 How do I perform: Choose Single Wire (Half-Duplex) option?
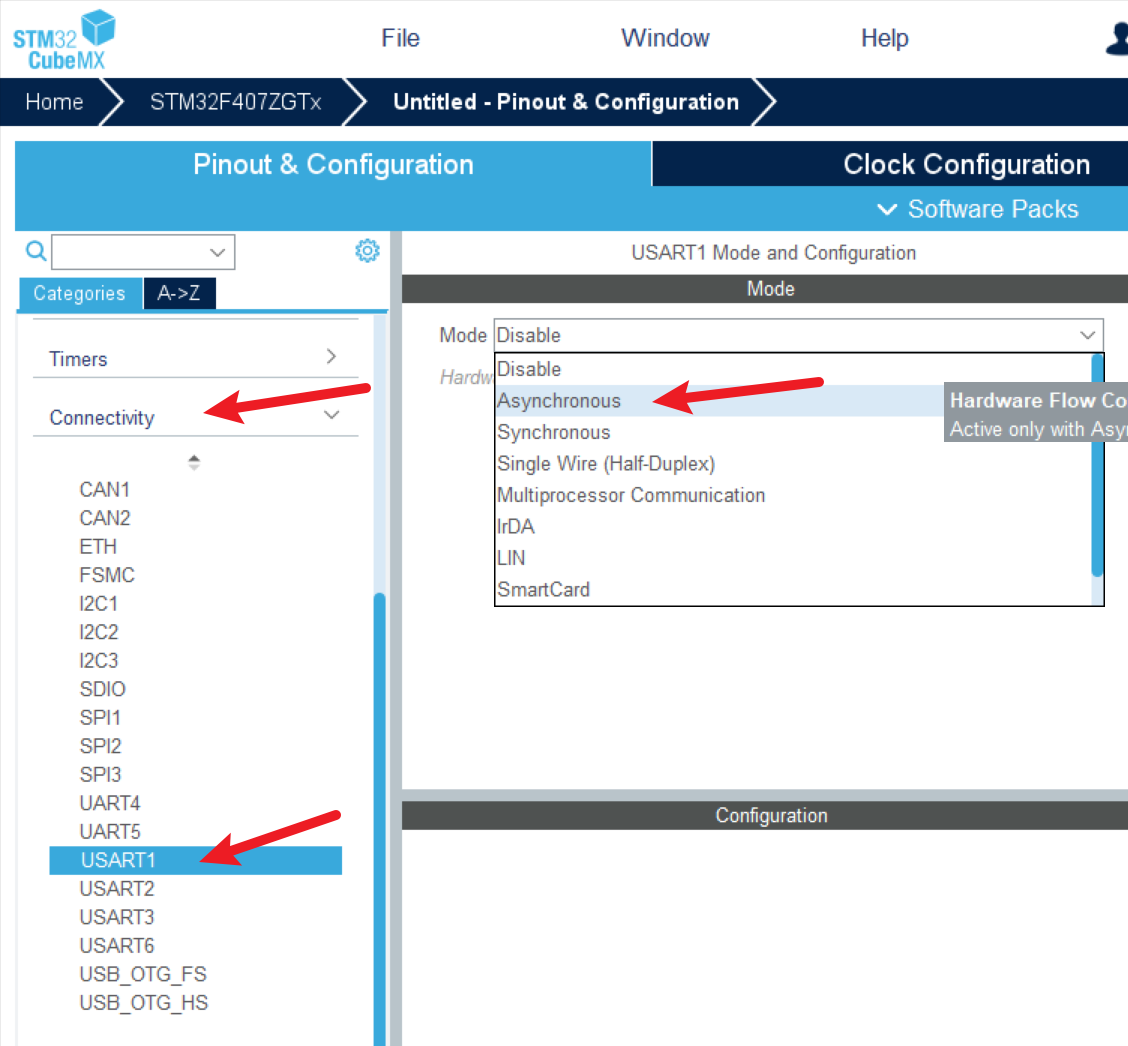[793, 464]
